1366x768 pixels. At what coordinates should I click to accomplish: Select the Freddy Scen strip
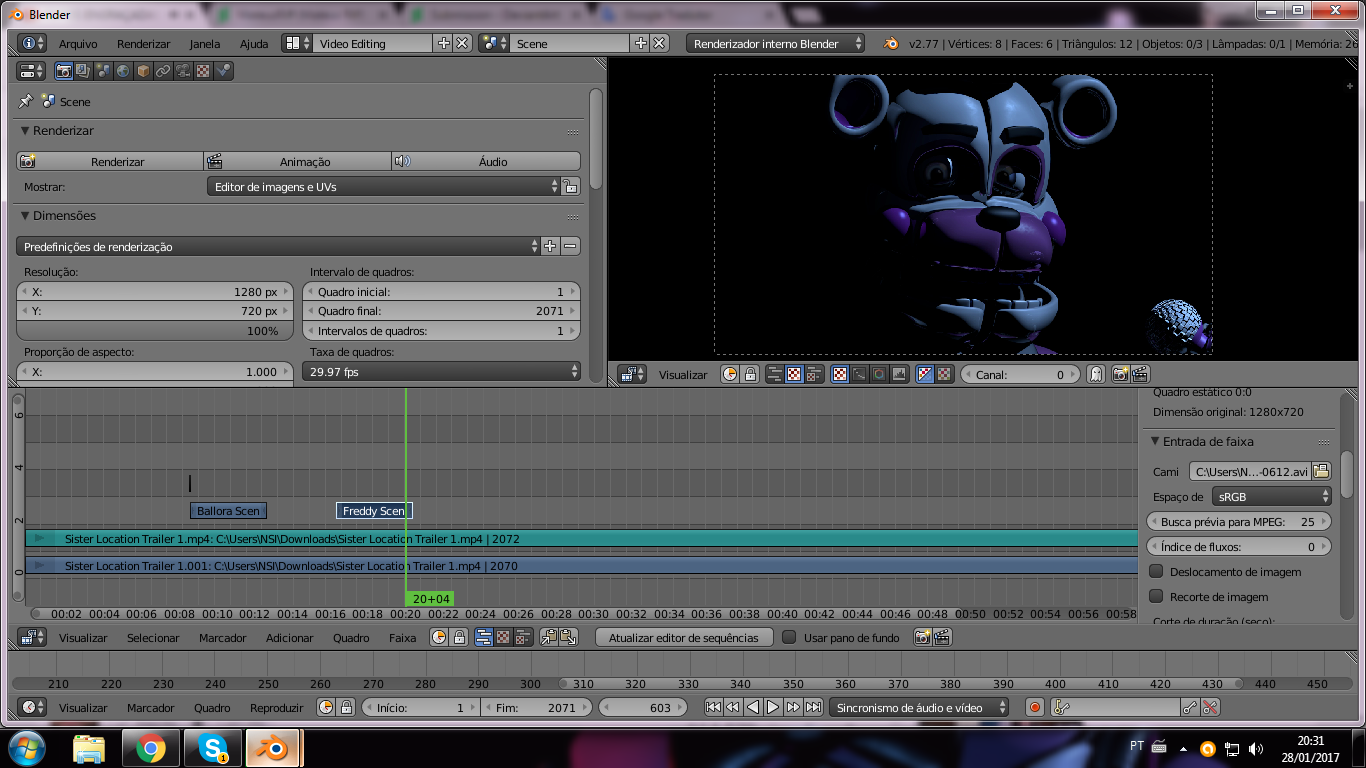coord(374,510)
